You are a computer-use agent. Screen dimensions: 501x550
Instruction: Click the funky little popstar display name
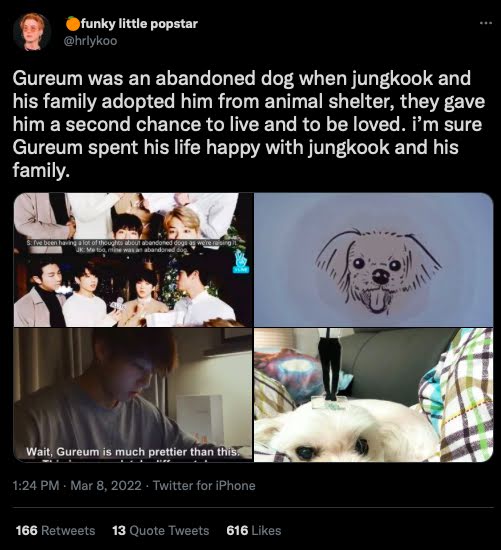point(139,24)
